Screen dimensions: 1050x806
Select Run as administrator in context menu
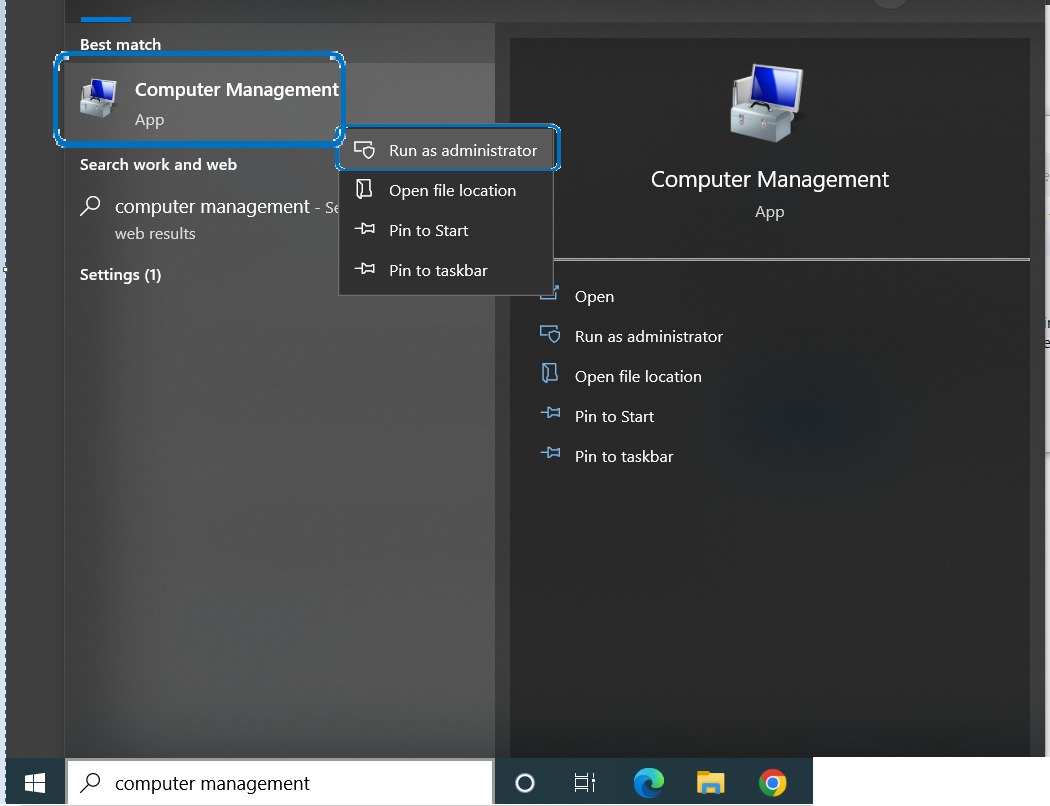(462, 151)
